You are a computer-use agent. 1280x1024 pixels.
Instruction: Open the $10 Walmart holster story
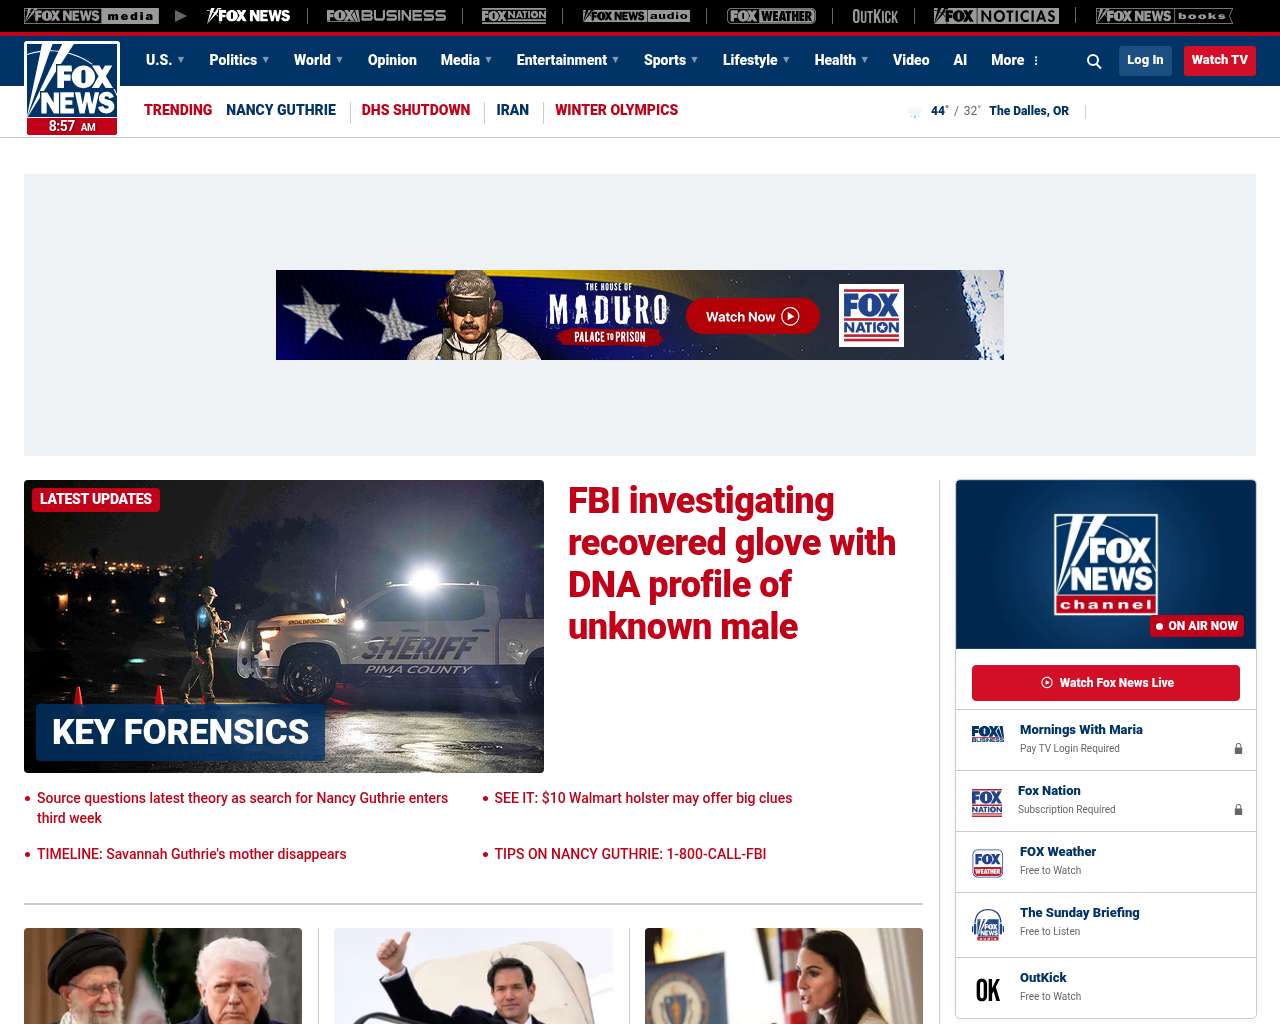point(643,798)
